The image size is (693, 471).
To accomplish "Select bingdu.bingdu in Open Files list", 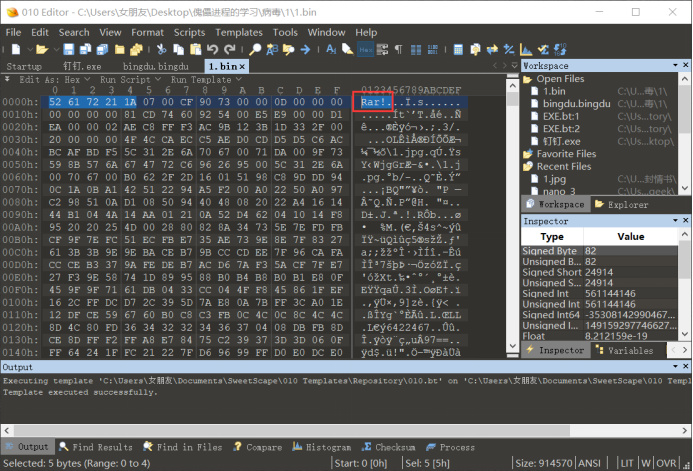I will [x=576, y=104].
